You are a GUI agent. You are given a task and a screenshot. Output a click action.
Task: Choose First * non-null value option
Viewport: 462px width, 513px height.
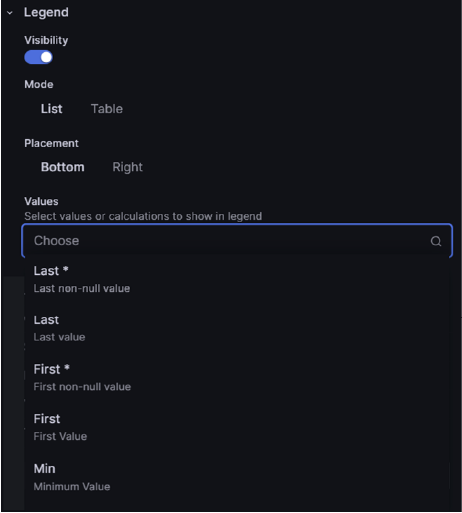(236, 377)
